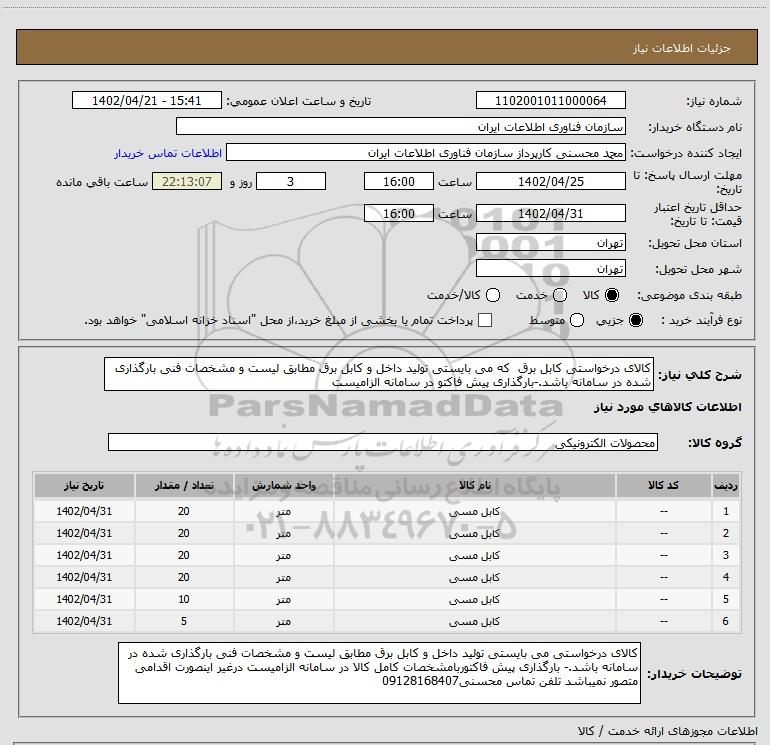Click the شهر محل تحویل field

550,268
